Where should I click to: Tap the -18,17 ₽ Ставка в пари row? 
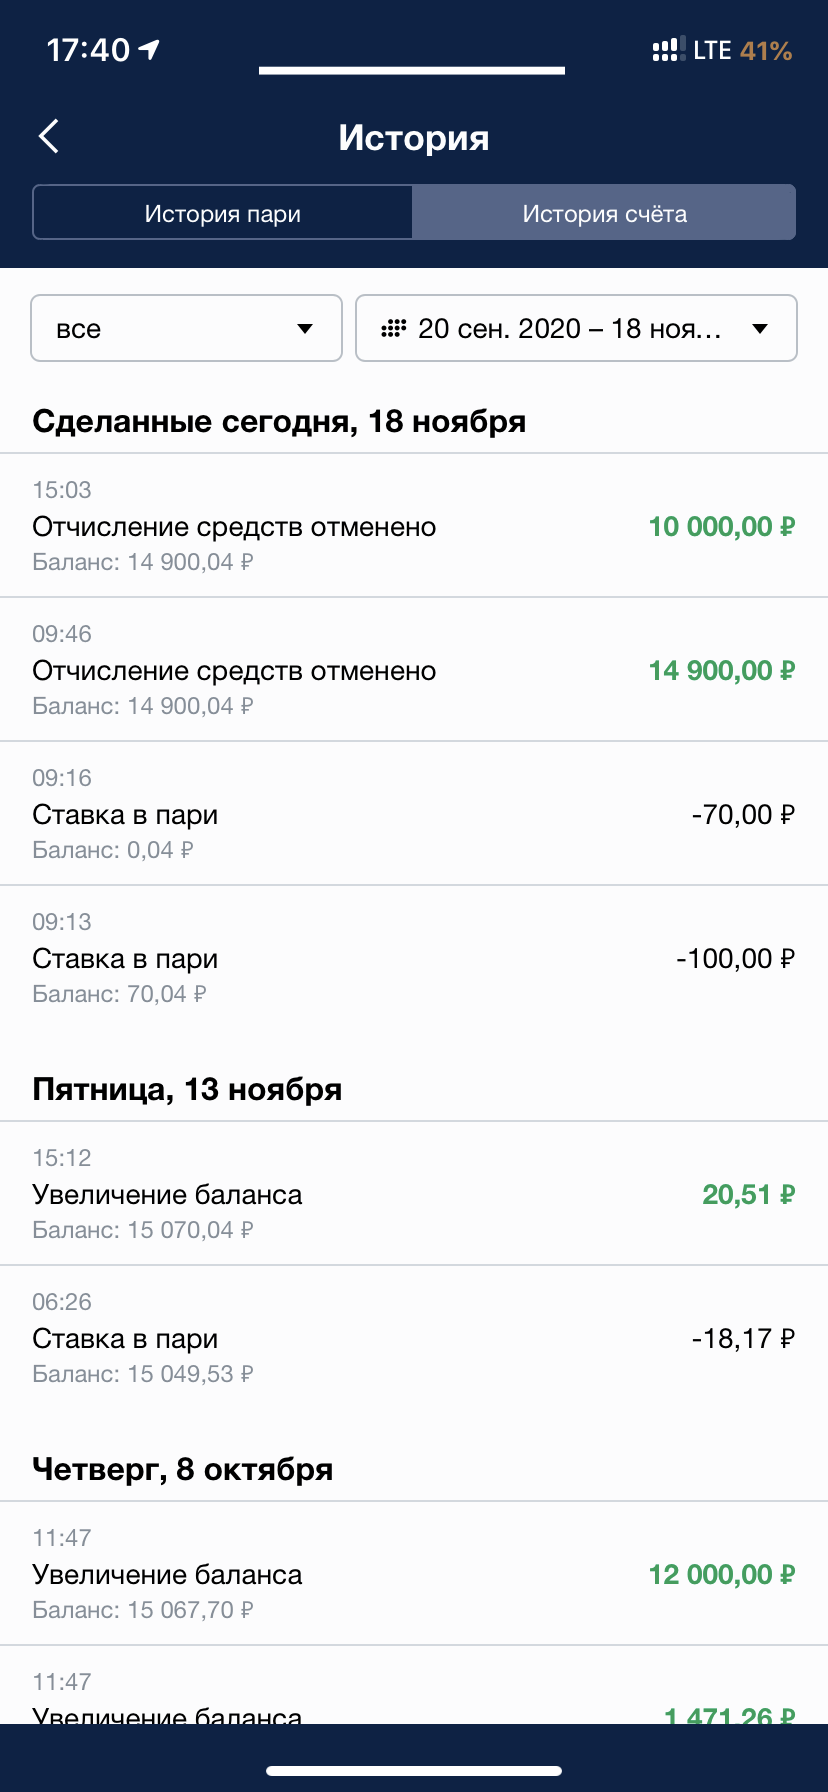point(414,1338)
